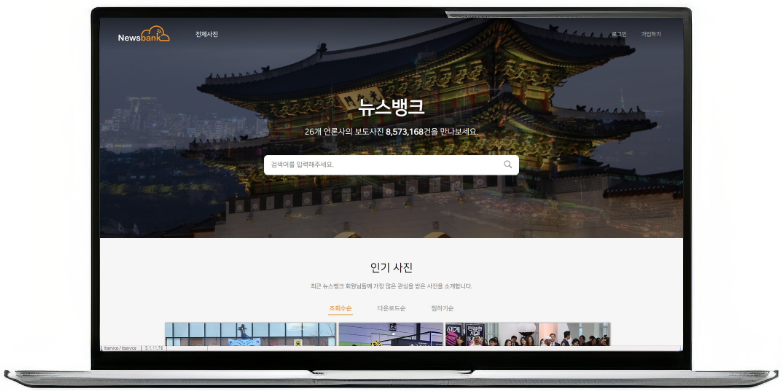Viewport: 783px width, 391px height.
Task: Click the 로그인 link
Action: pos(619,34)
